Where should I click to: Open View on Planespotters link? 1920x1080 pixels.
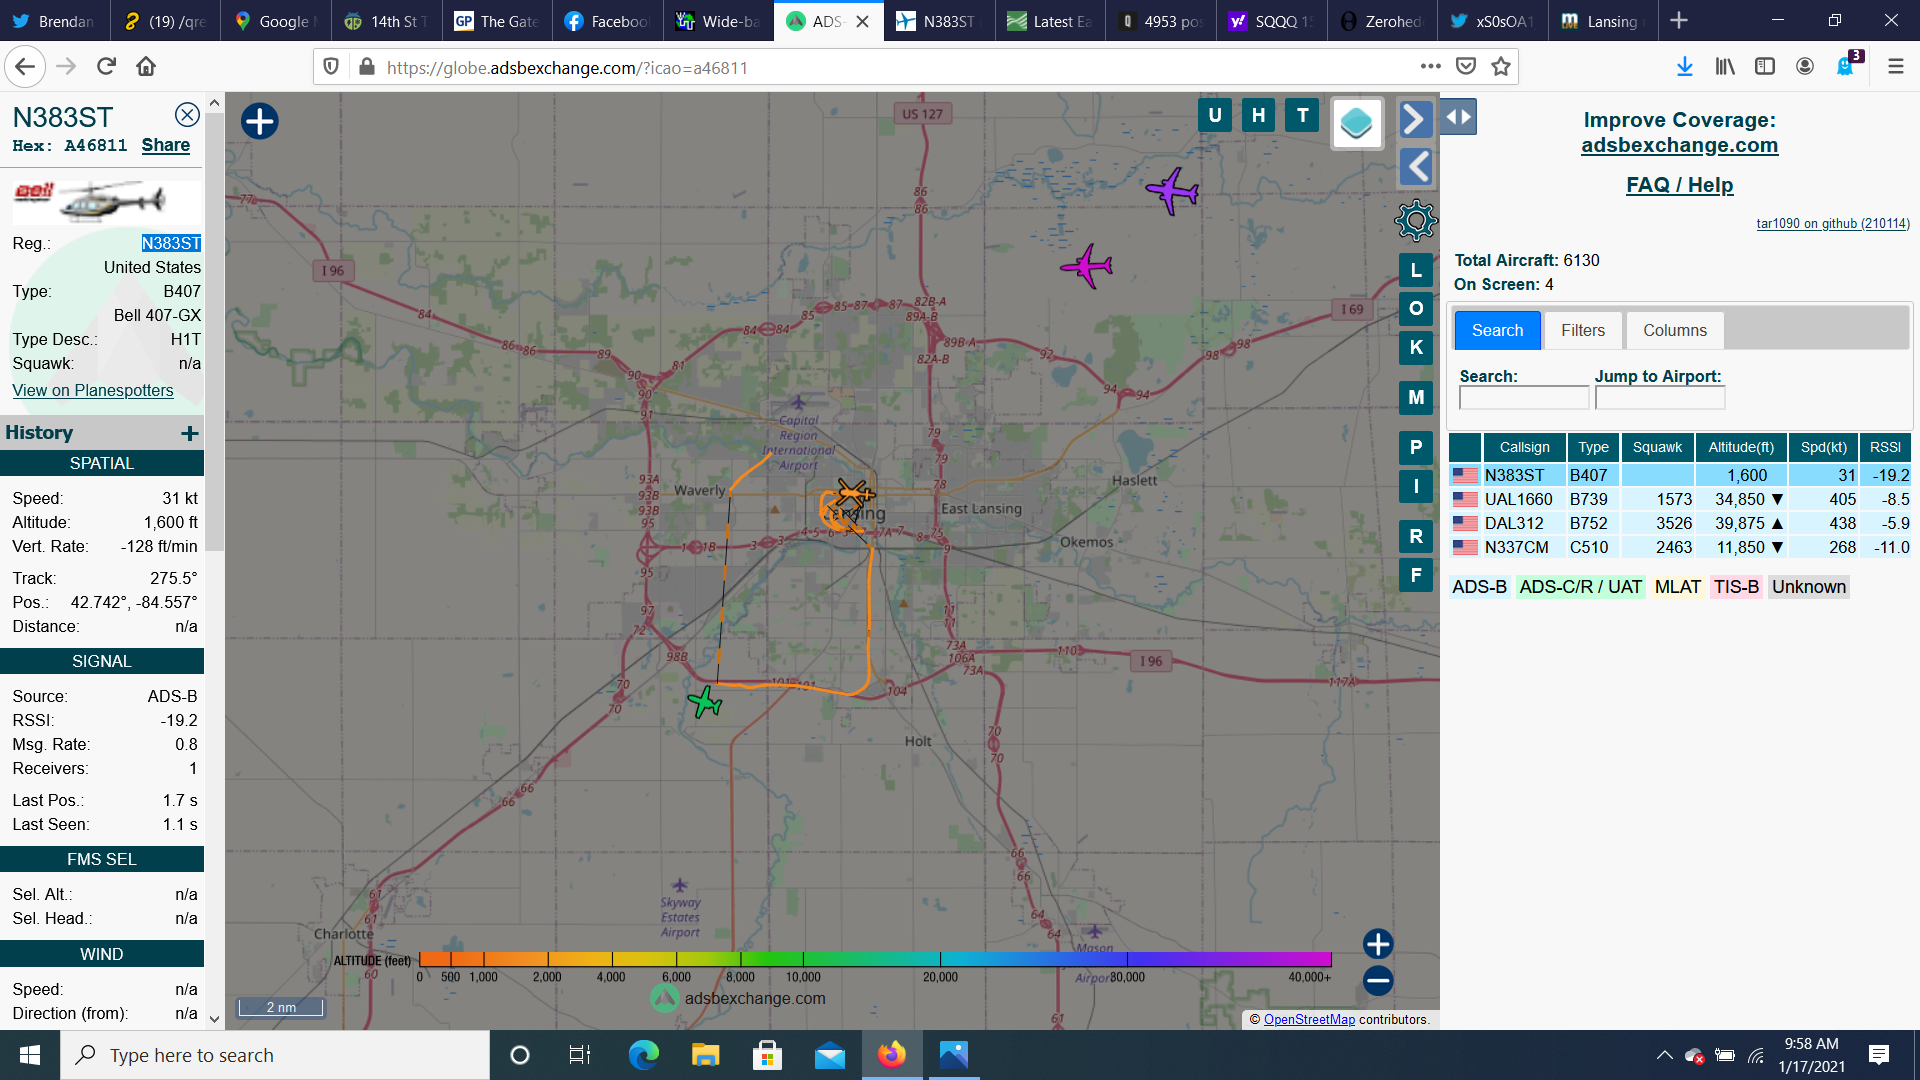(x=93, y=390)
